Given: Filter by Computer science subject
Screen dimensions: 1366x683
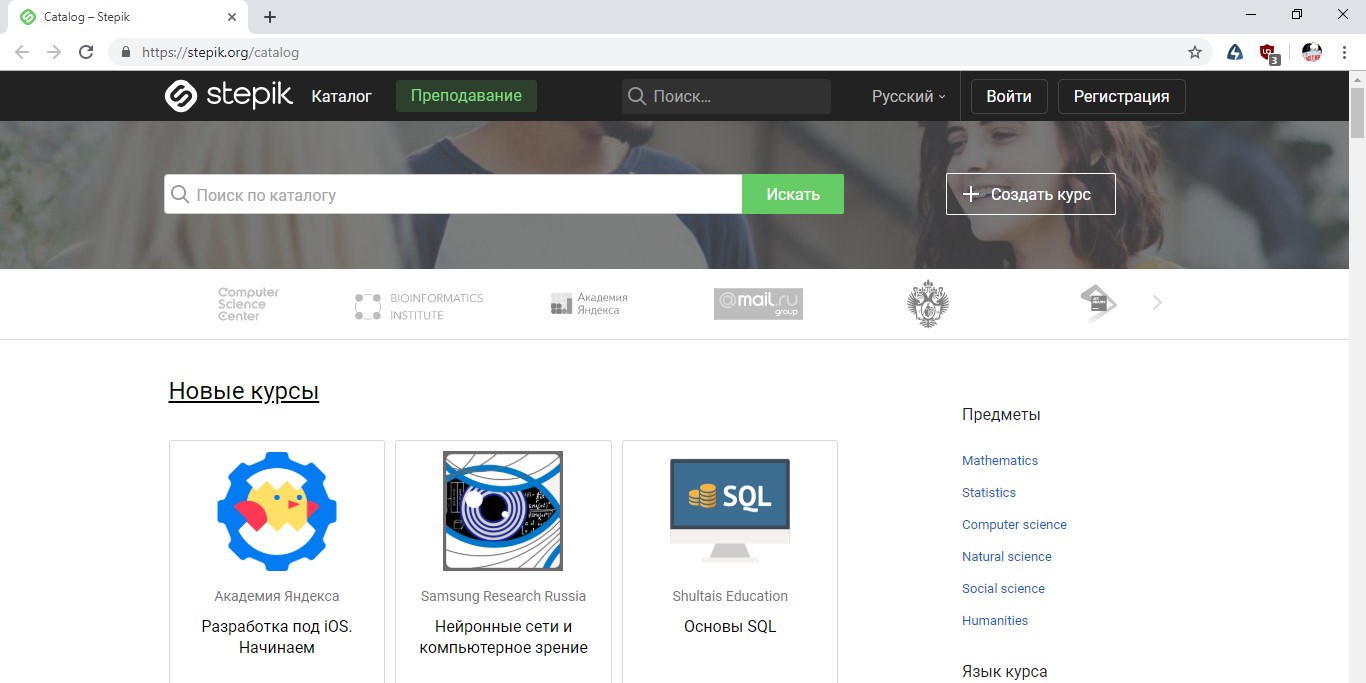Looking at the screenshot, I should pos(1014,524).
